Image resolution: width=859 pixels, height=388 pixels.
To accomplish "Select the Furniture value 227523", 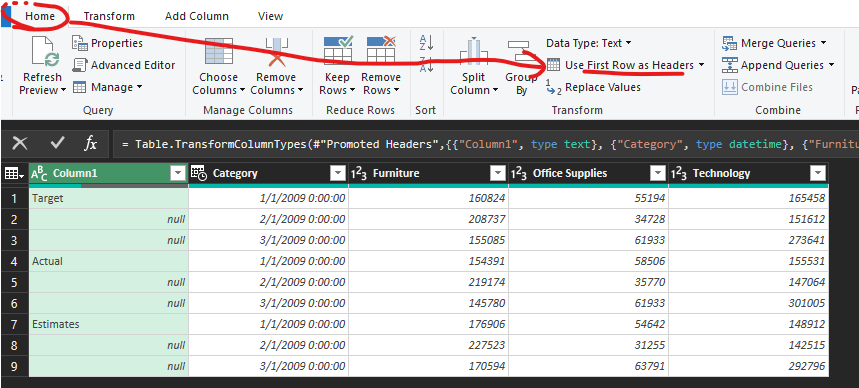I will tap(428, 345).
